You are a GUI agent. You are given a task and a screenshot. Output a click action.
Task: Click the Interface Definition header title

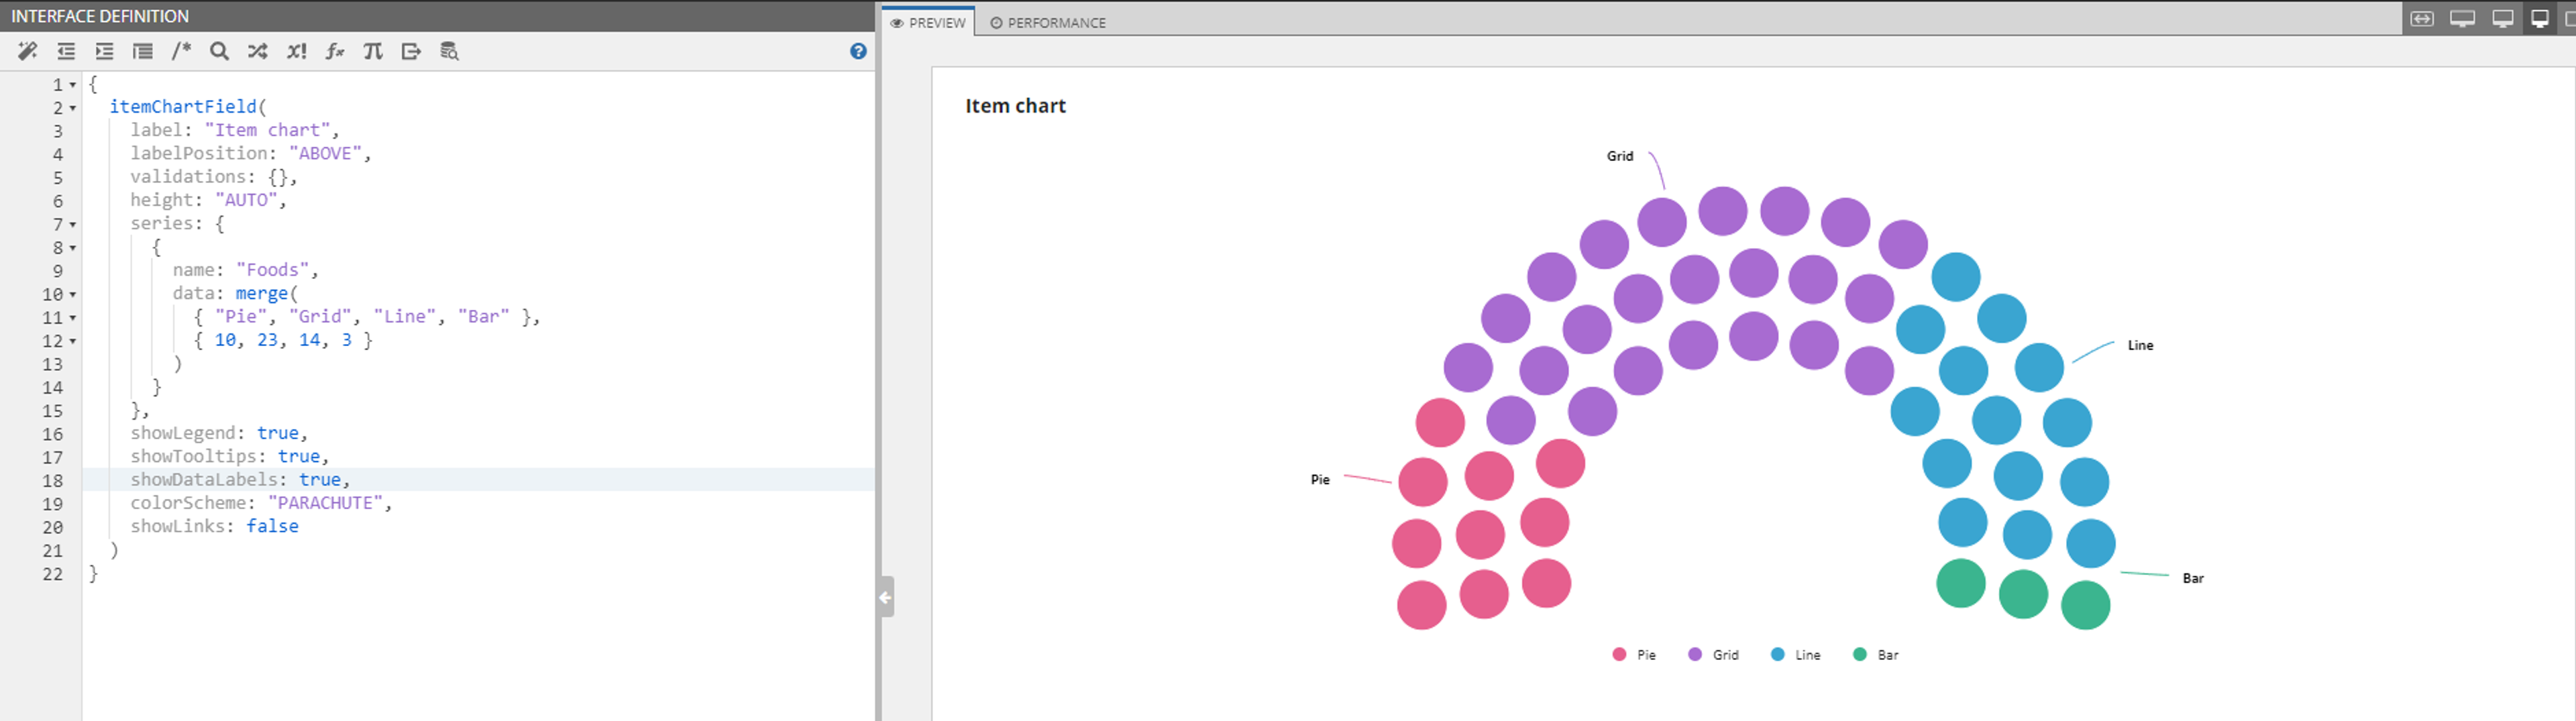100,16
